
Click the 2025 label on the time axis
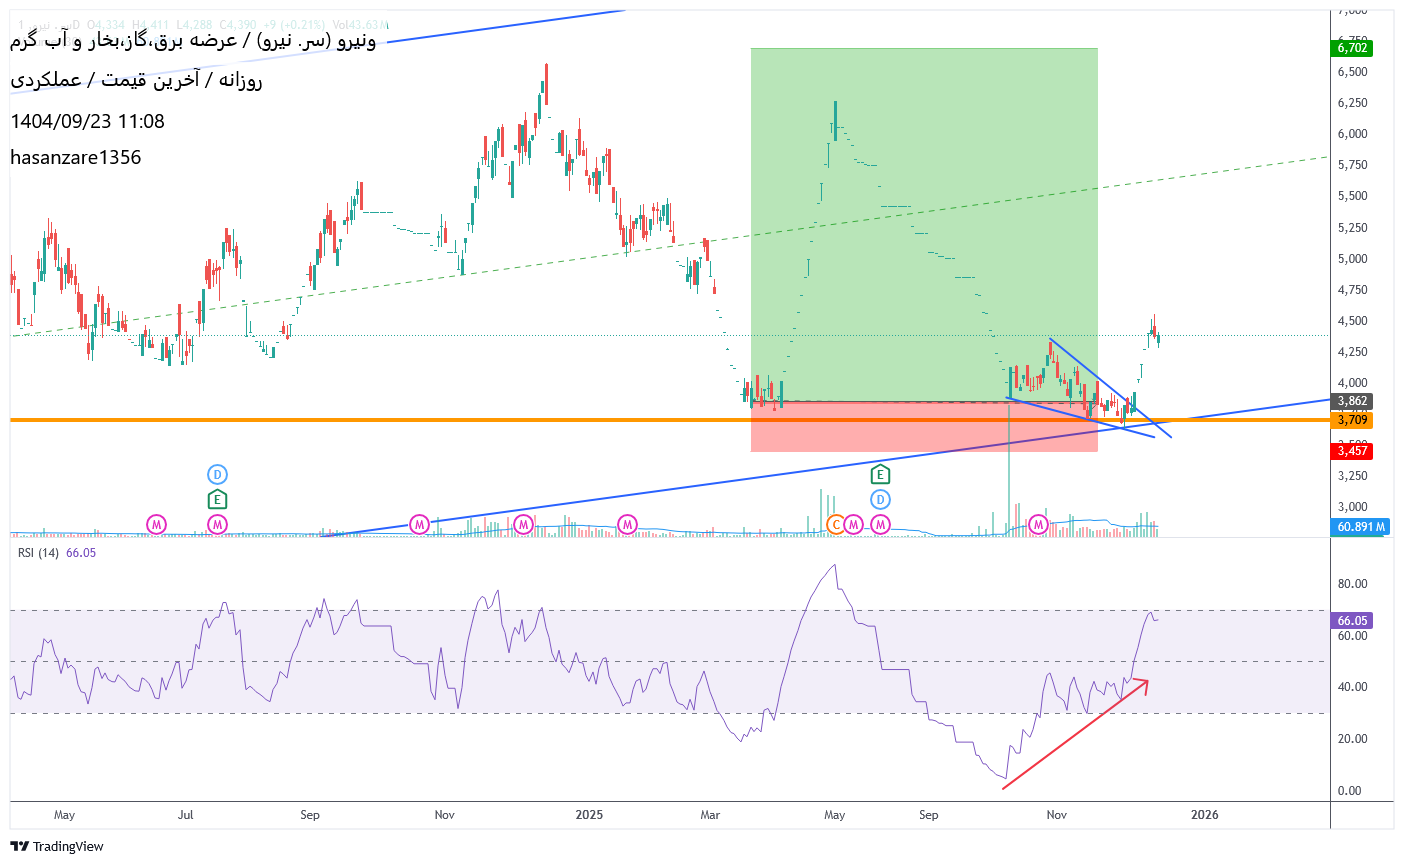(x=589, y=815)
